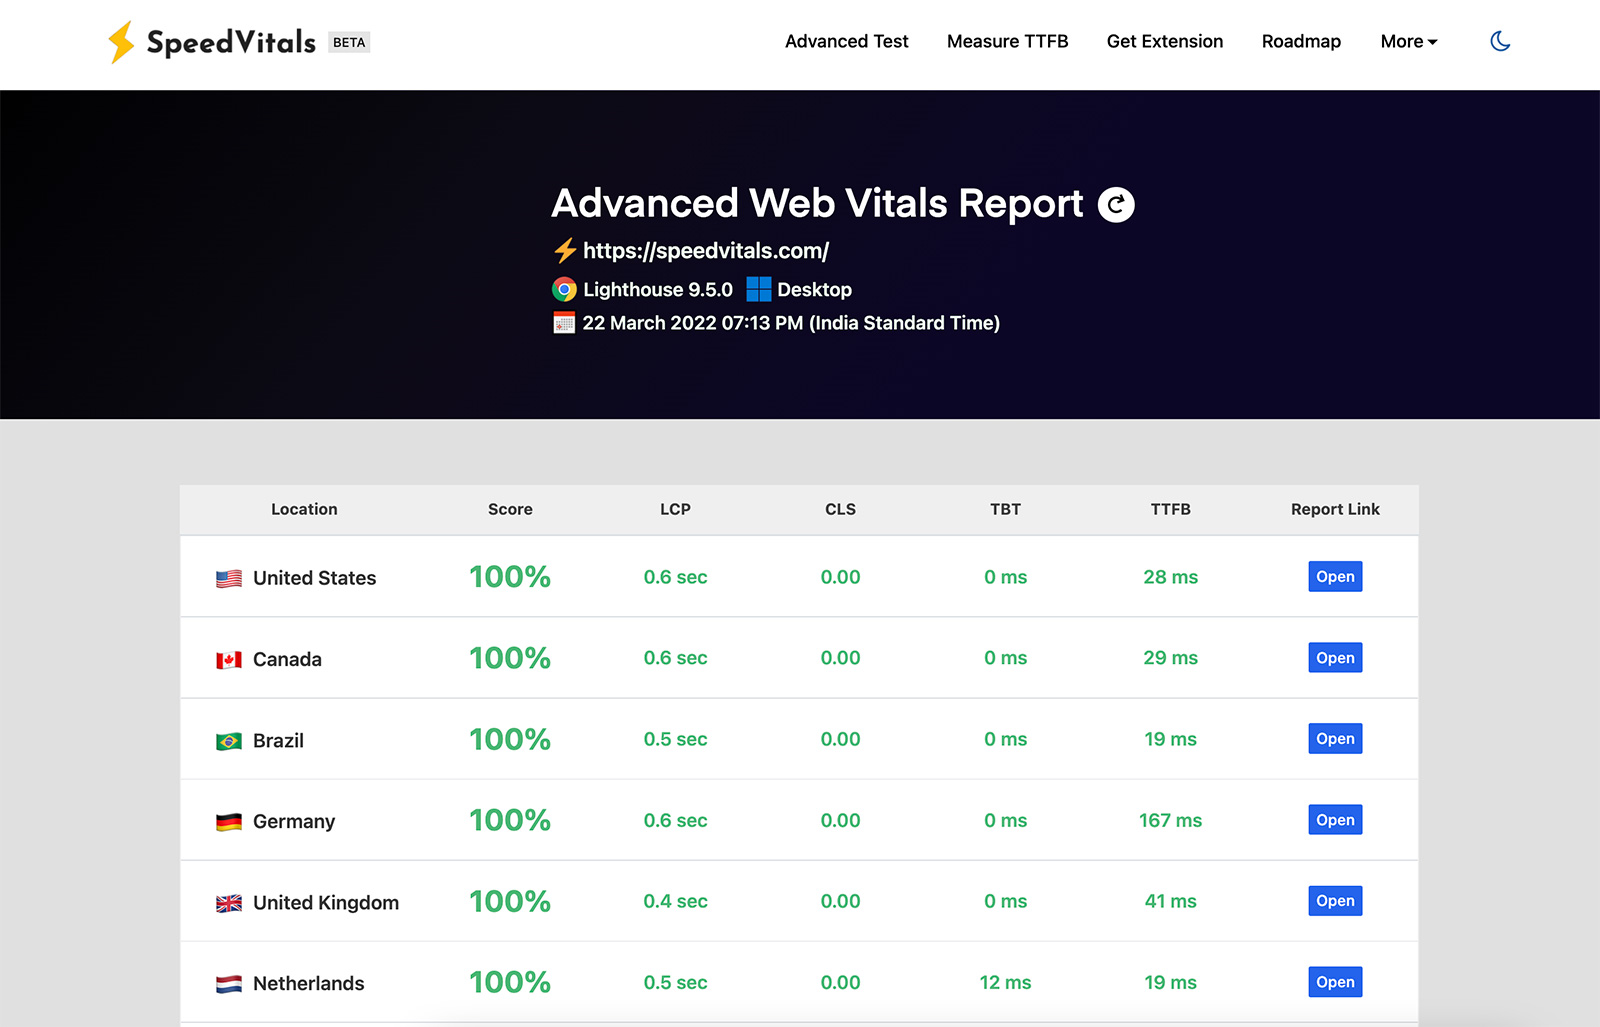
Task: Open the Germany report link
Action: coord(1335,820)
